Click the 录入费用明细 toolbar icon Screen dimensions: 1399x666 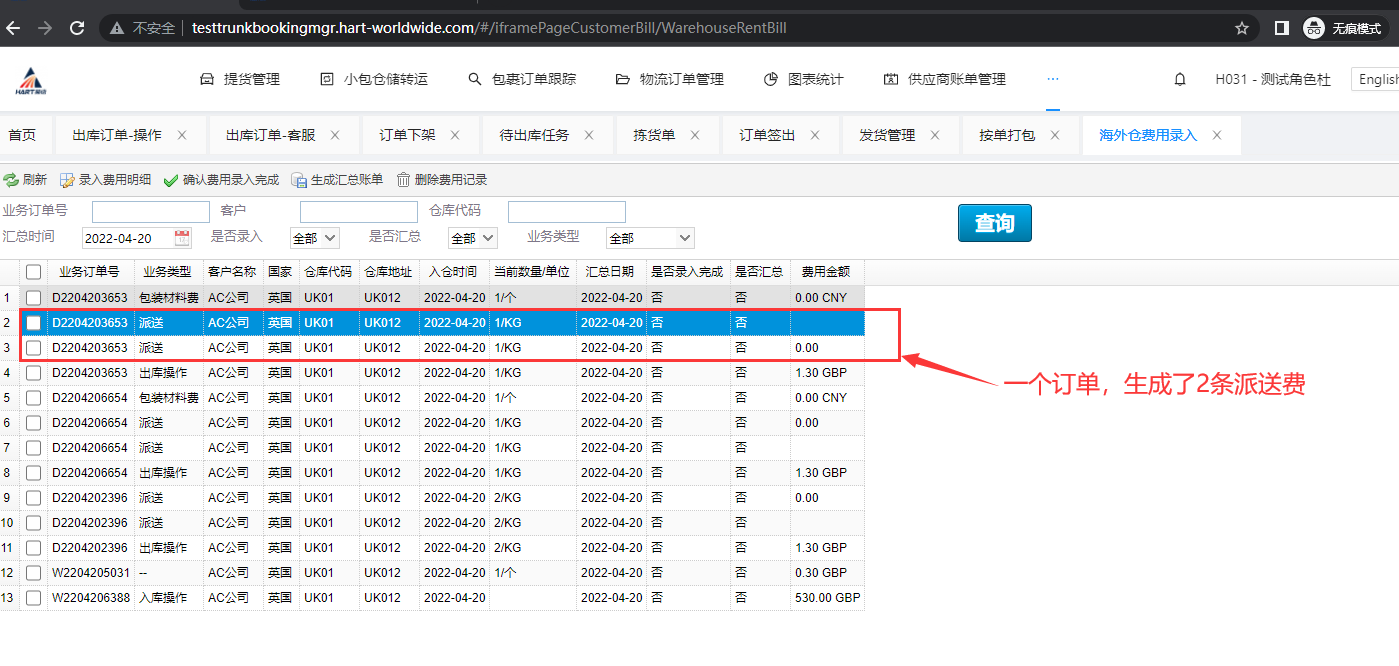click(67, 180)
